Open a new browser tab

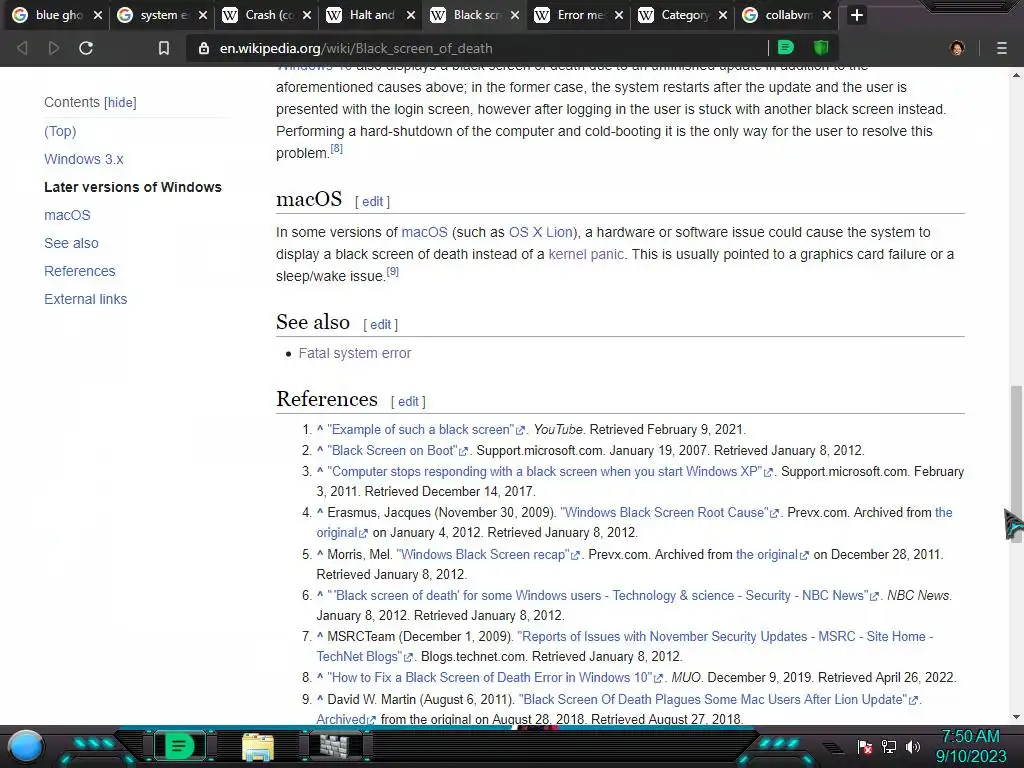pyautogui.click(x=857, y=14)
